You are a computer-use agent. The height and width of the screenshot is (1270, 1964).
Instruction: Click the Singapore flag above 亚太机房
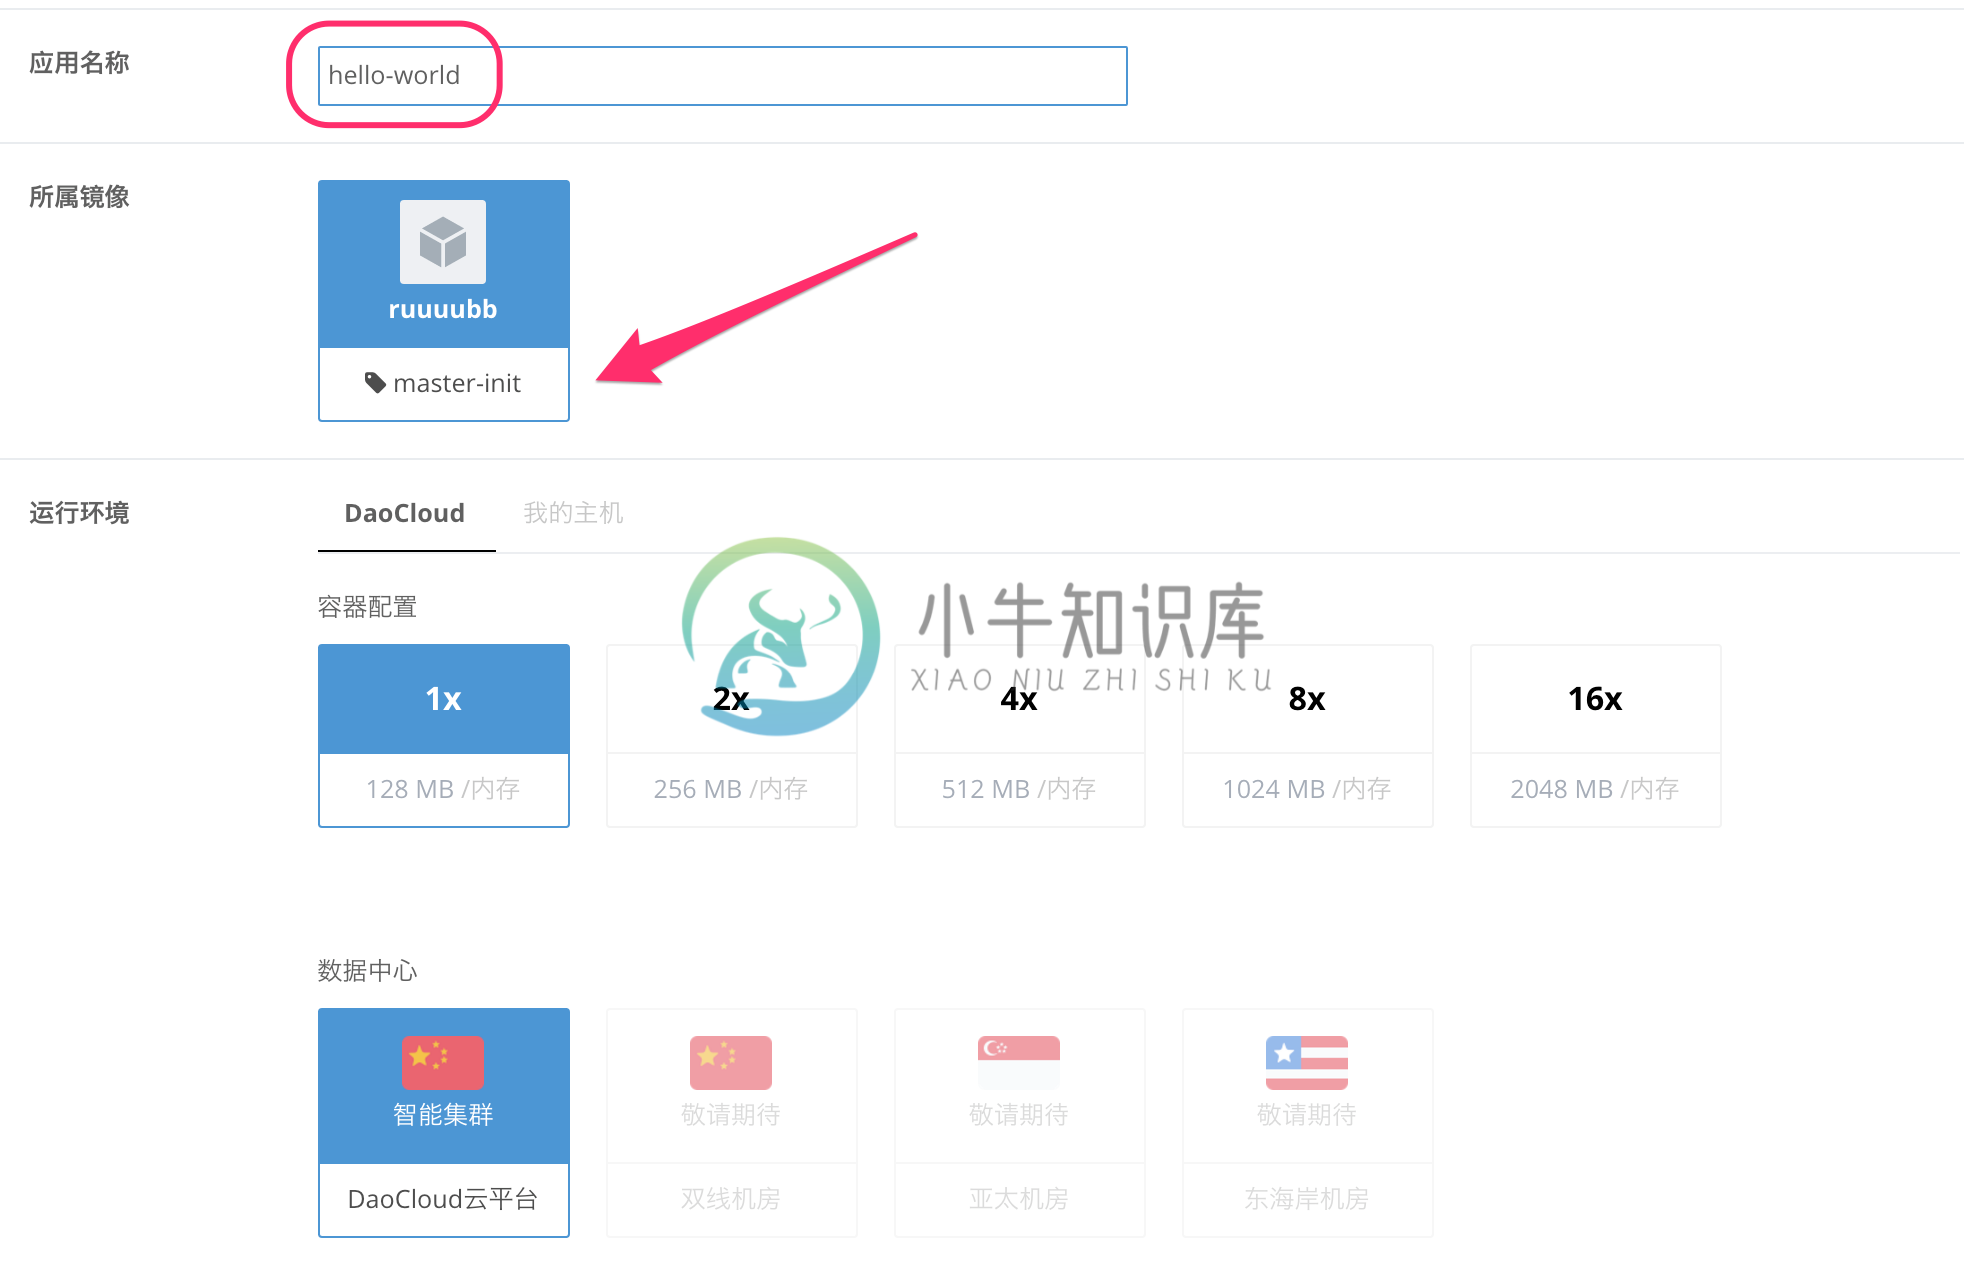(x=1019, y=1062)
